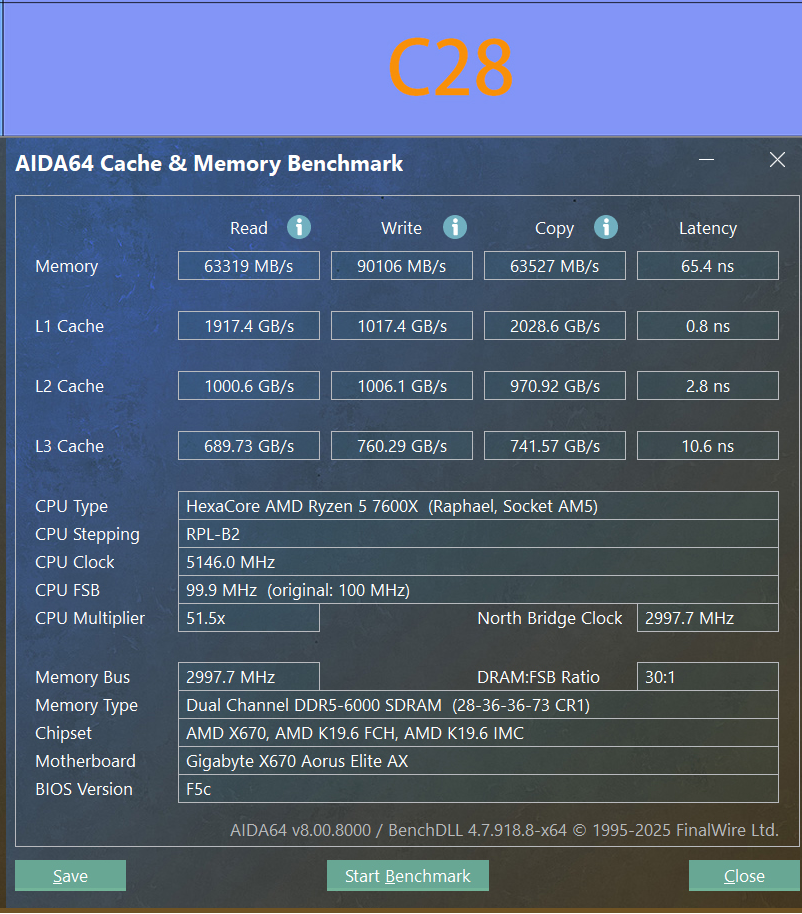Select L2 Cache latency 2.8 ns
The image size is (802, 914).
tap(708, 386)
